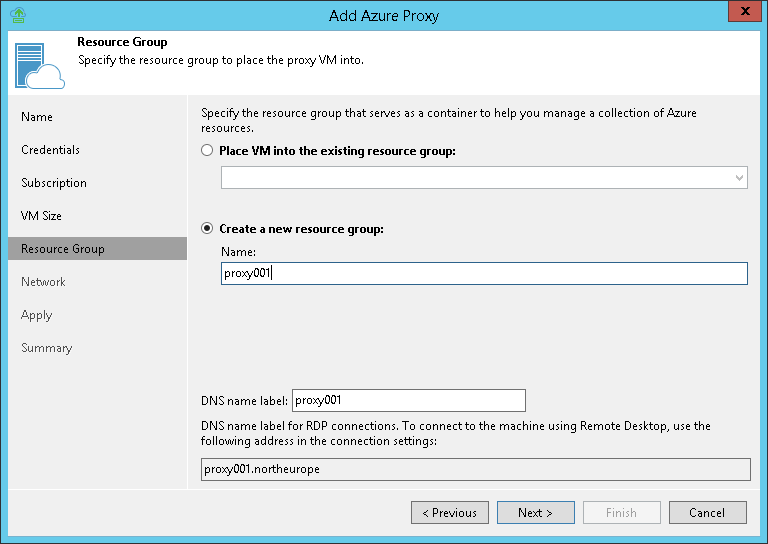768x544 pixels.
Task: Jump to the VM Size step
Action: point(42,216)
